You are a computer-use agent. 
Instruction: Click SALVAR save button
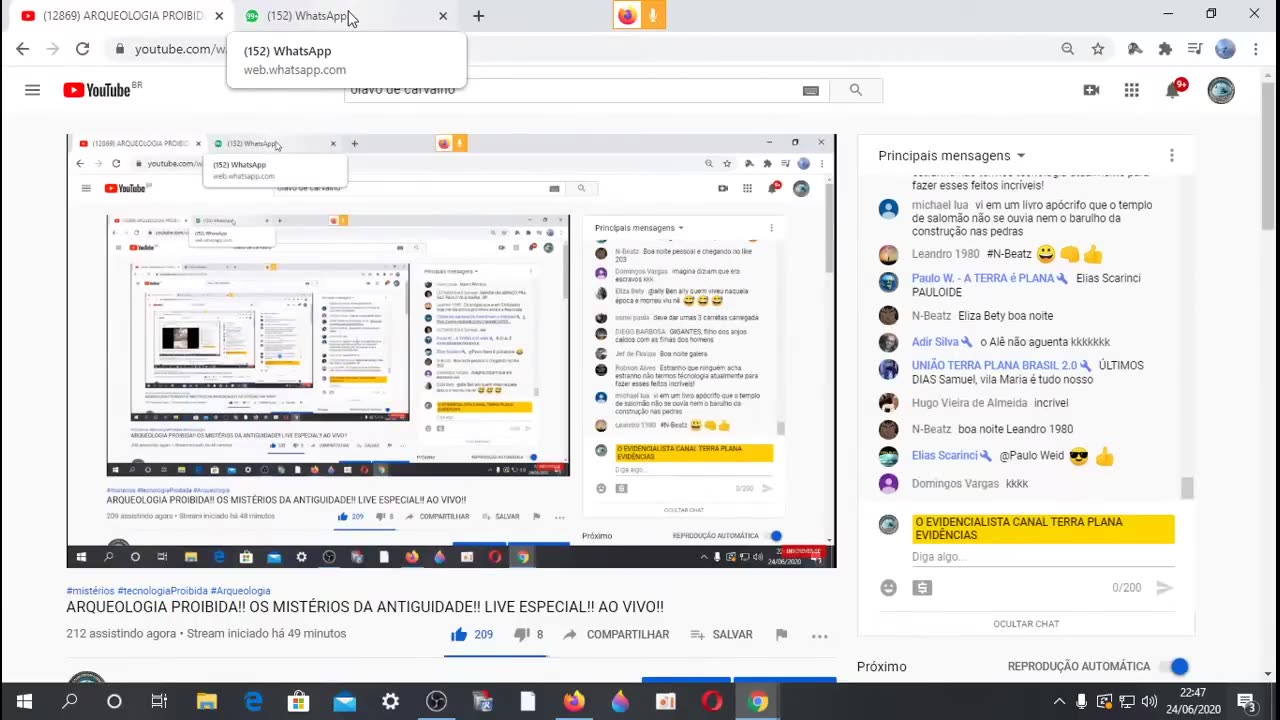coord(722,634)
